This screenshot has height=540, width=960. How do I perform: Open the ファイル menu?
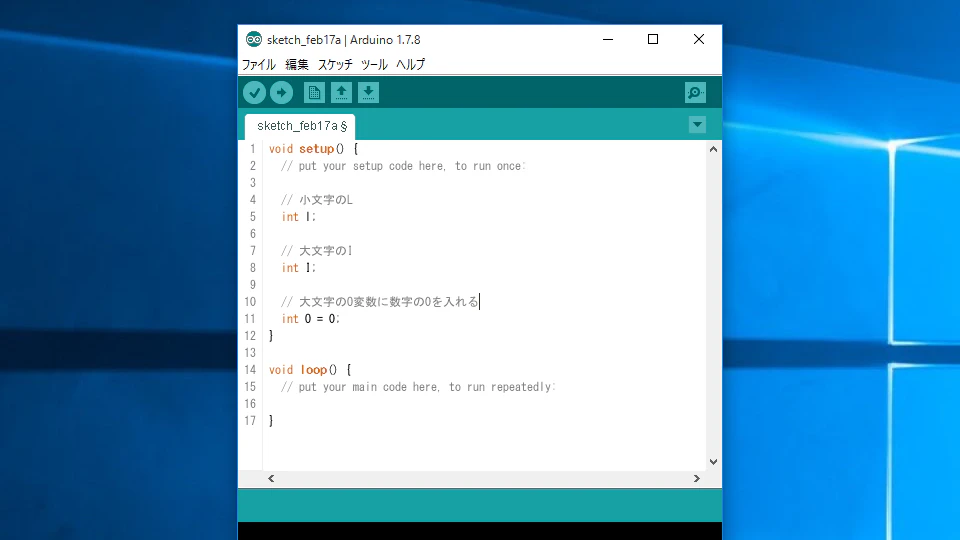point(258,64)
